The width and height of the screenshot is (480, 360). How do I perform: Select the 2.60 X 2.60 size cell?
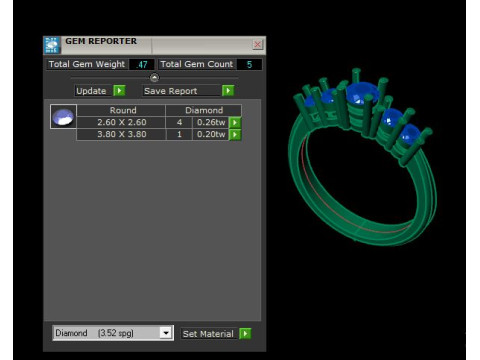pos(121,122)
